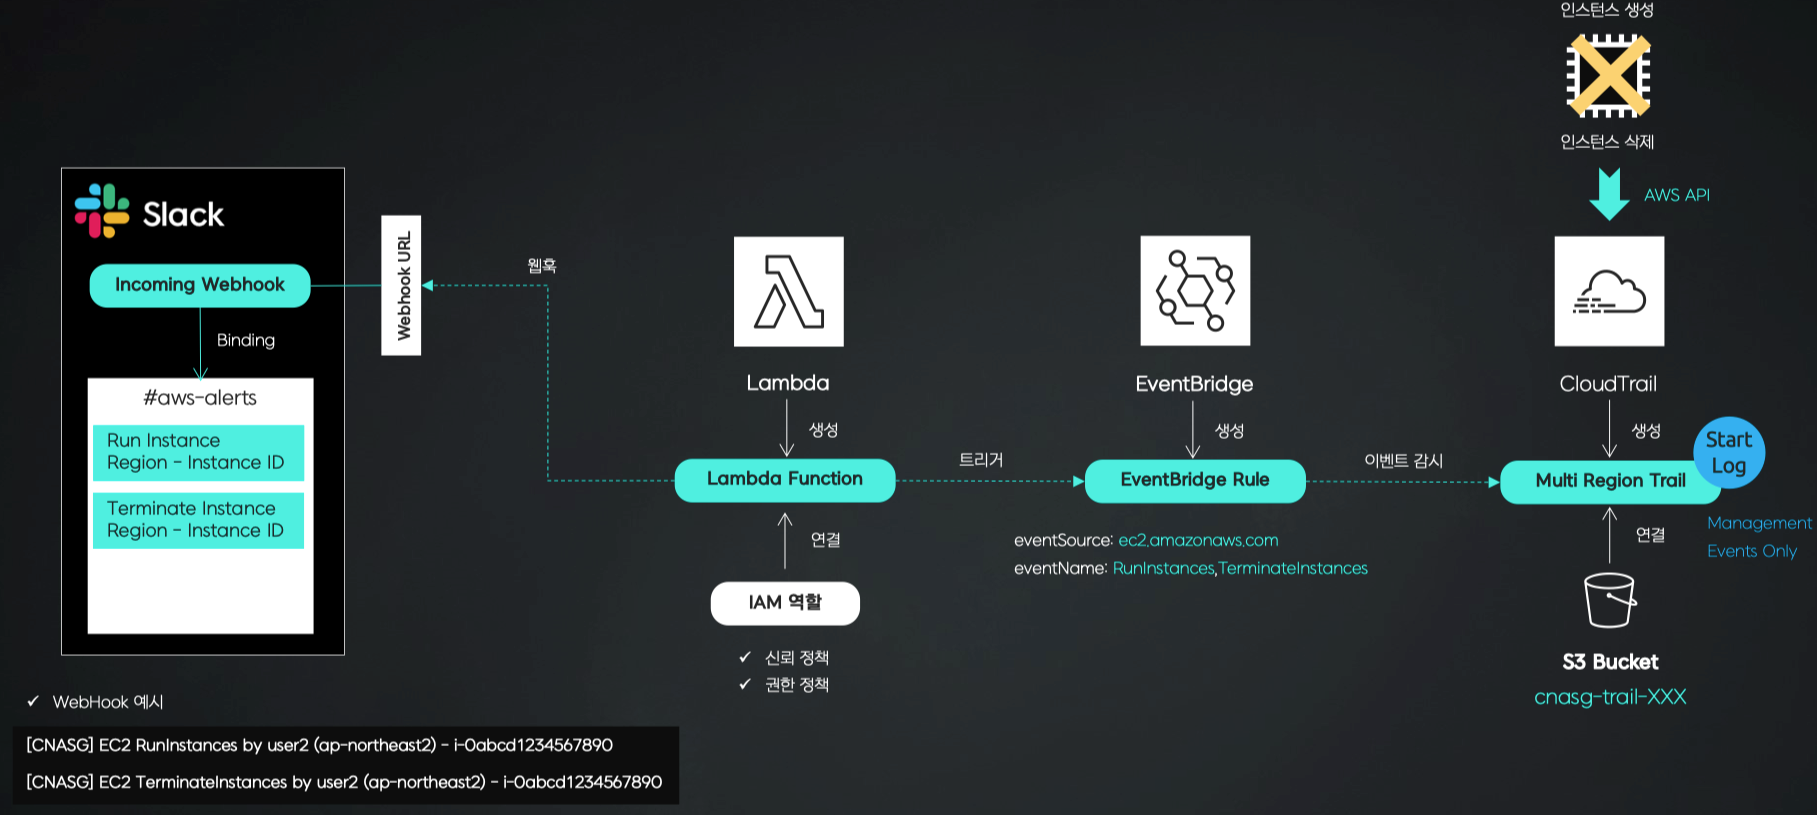Click the 권한 정책 item
The height and width of the screenshot is (815, 1817).
pos(797,685)
